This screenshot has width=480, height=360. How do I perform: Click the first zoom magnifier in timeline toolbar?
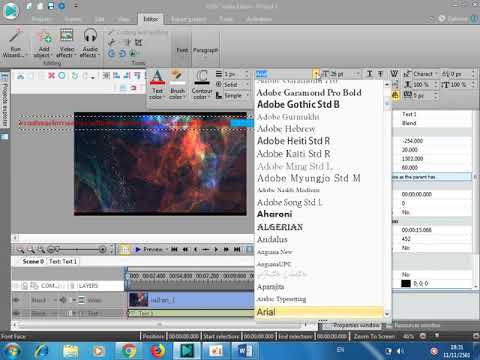(x=20, y=249)
